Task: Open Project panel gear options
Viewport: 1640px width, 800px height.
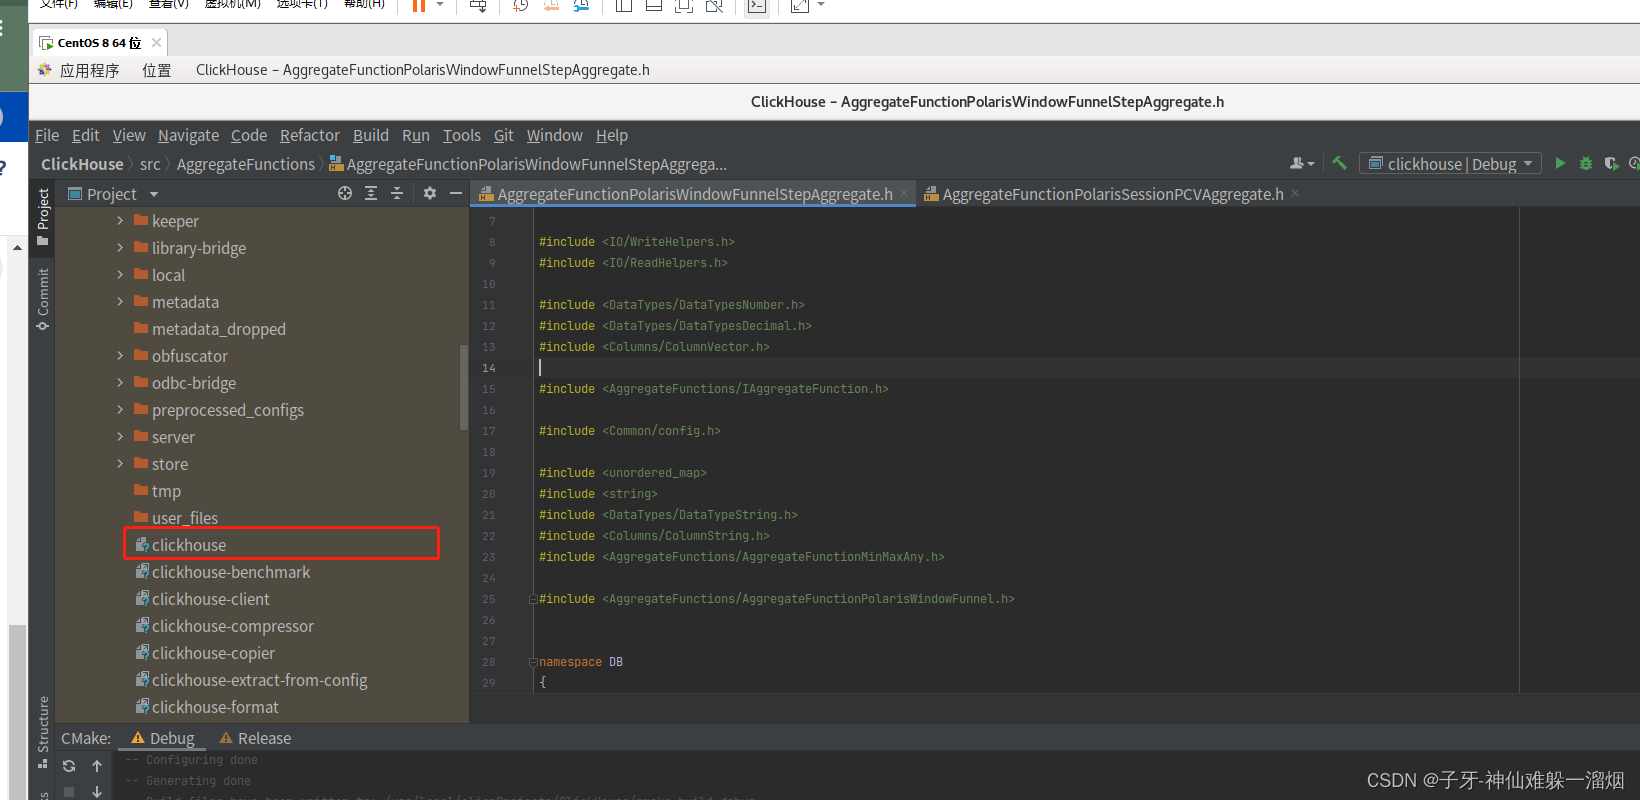Action: [430, 193]
